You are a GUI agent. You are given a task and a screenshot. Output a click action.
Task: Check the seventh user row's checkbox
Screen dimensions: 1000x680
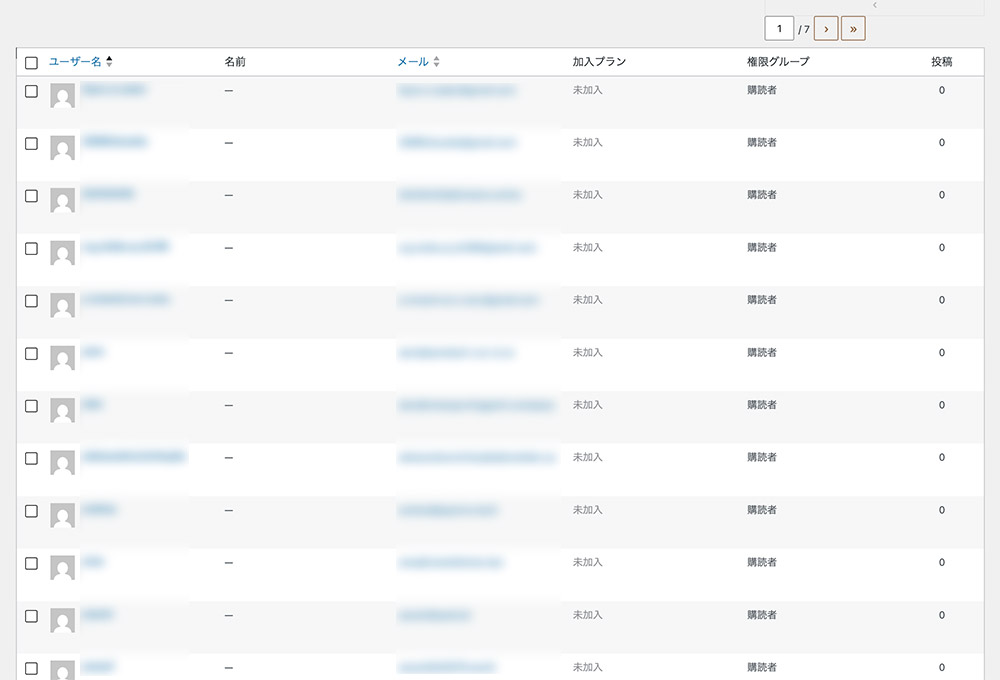click(31, 406)
